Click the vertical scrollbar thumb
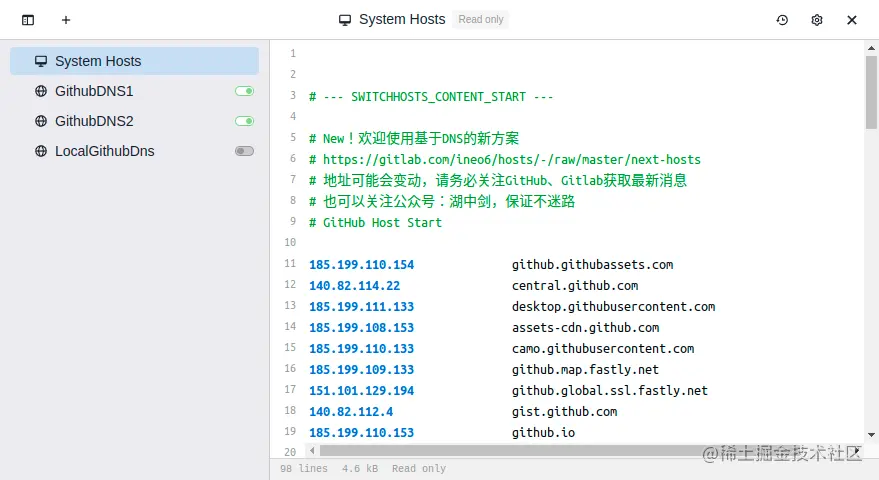879x480 pixels. tap(871, 93)
